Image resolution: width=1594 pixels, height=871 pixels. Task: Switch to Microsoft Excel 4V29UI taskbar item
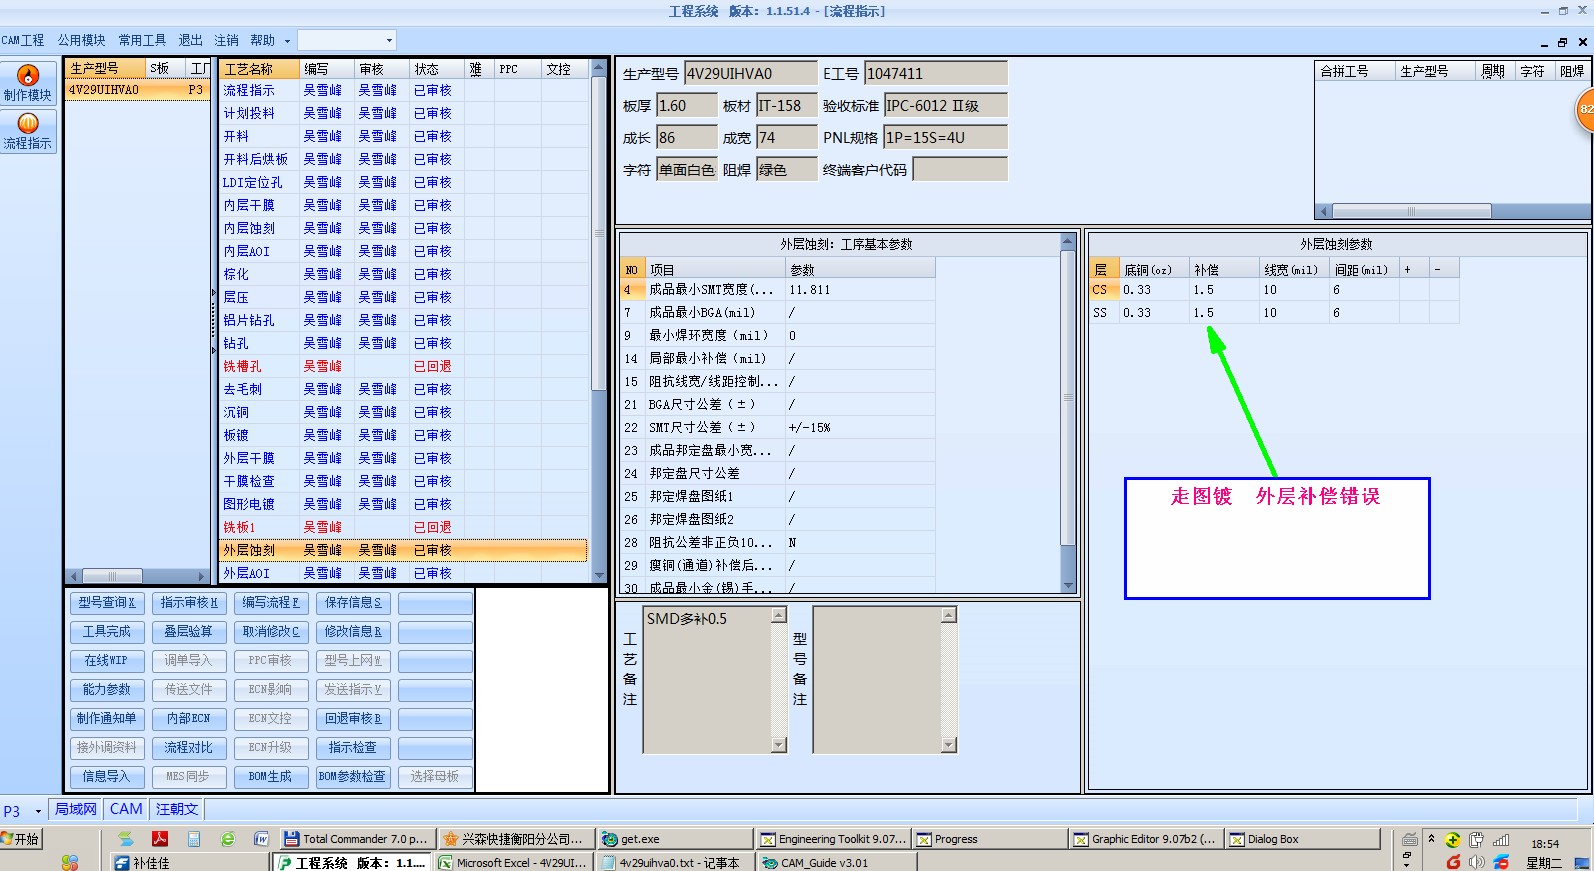[514, 862]
